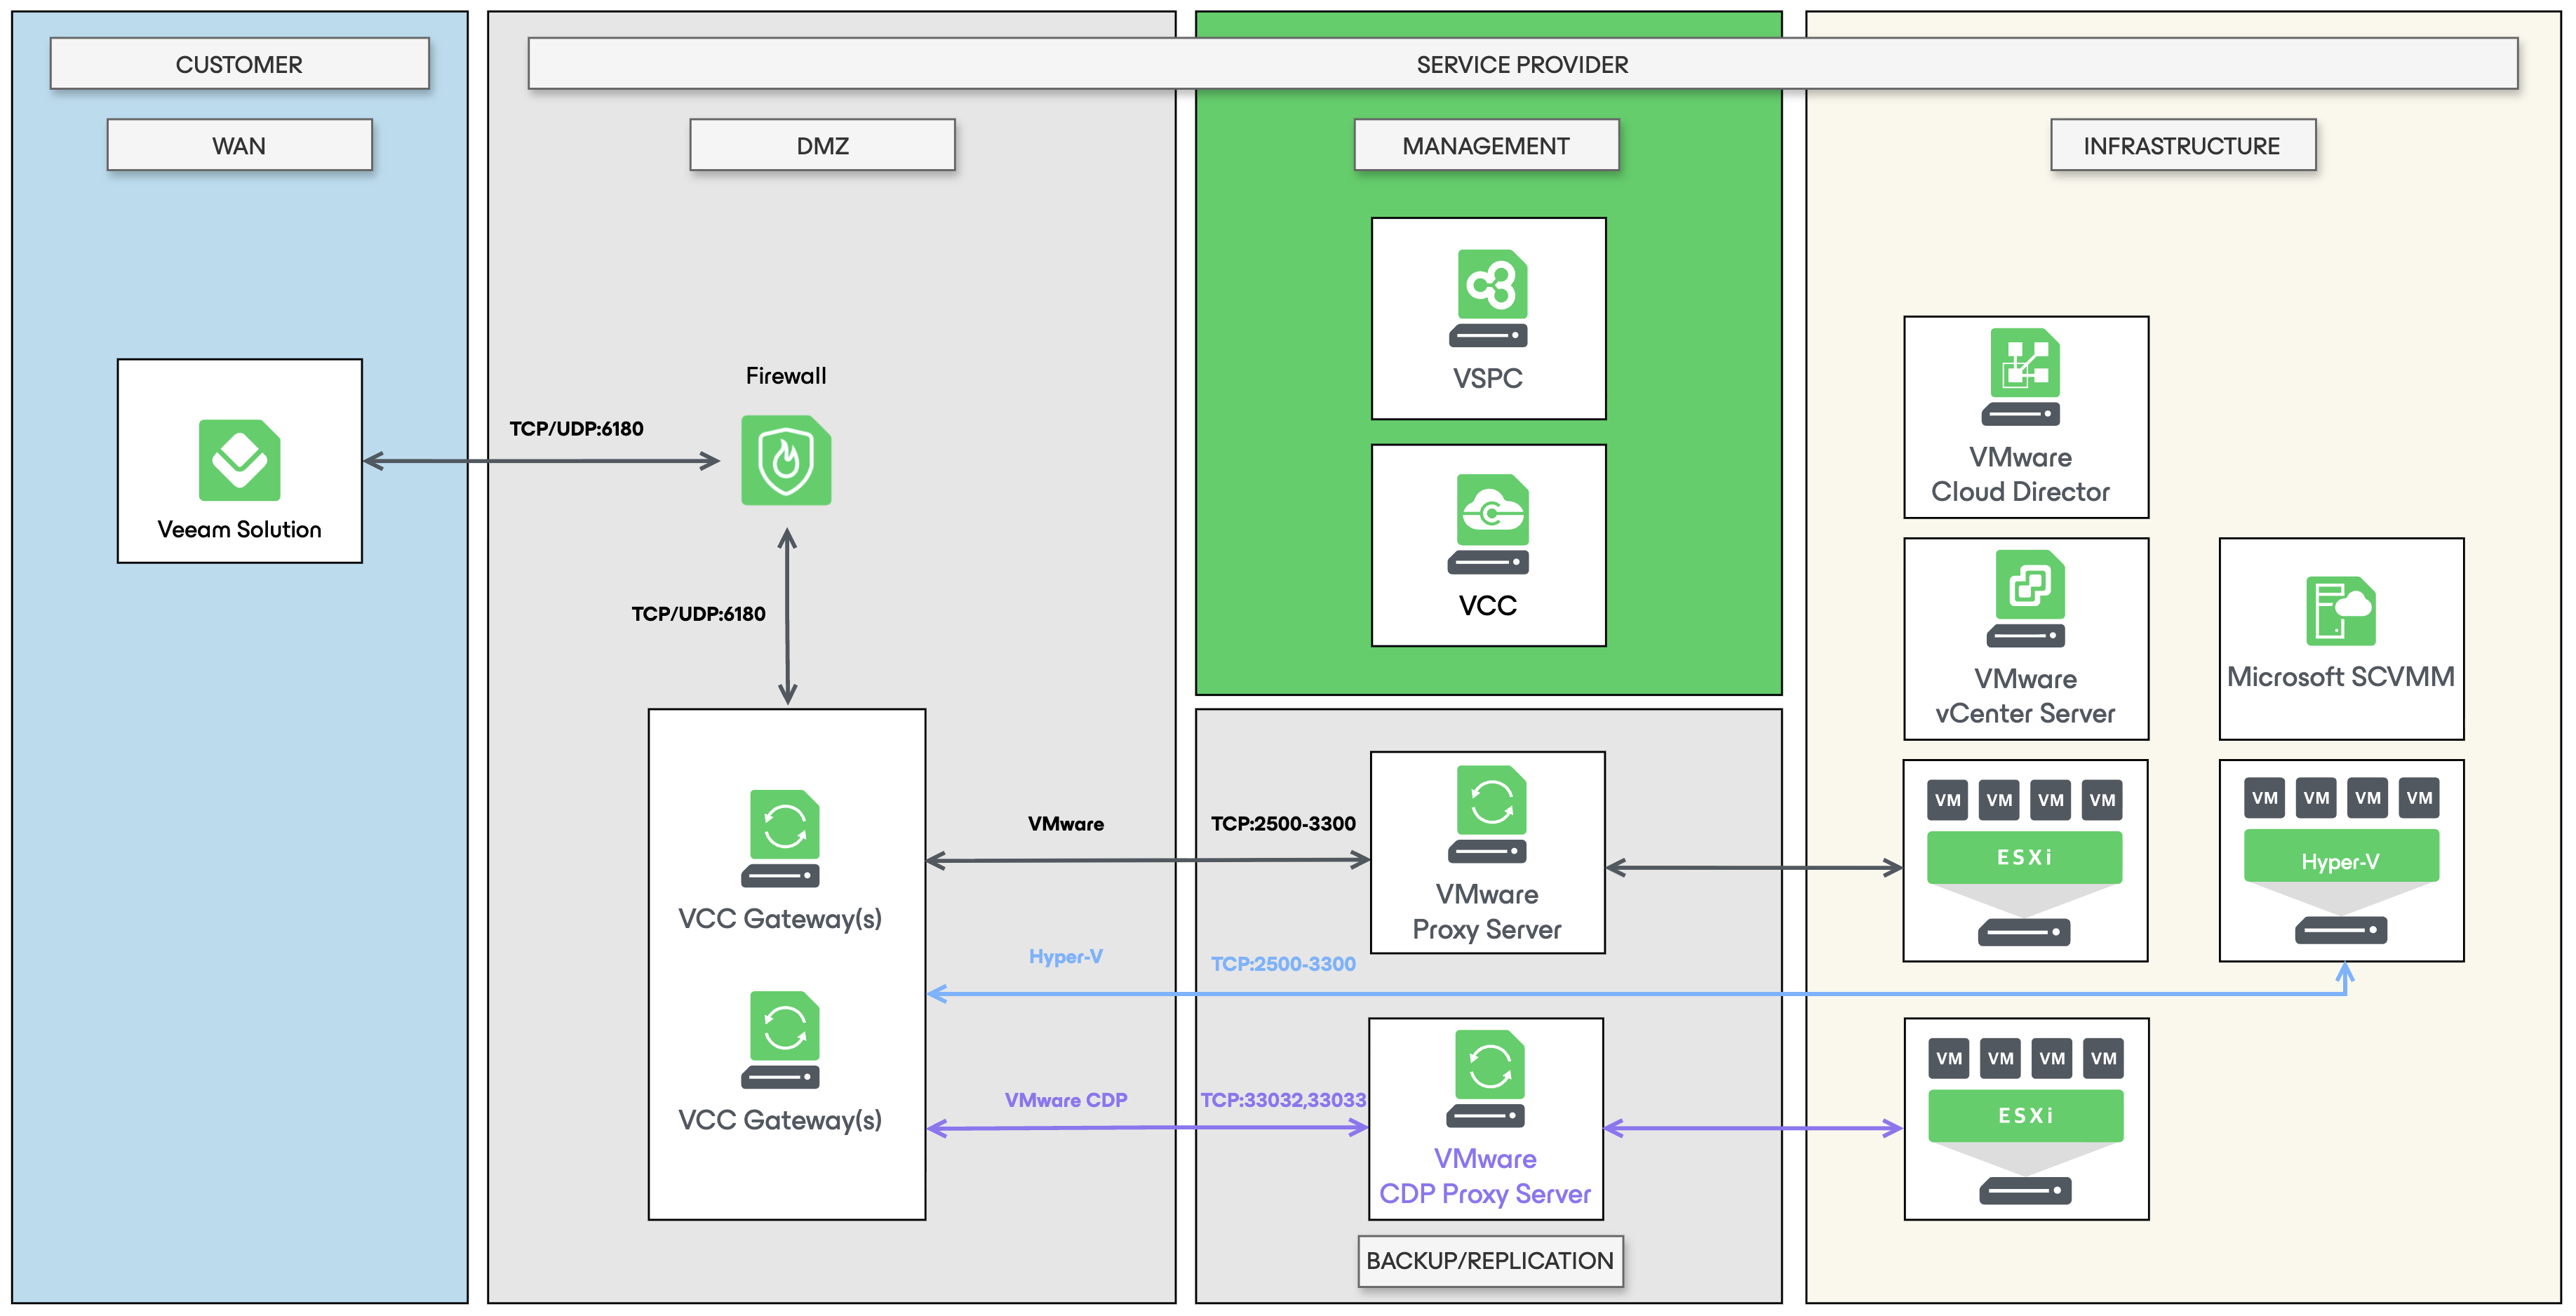Screen dimensions: 2576x1316
Task: Click the VMware vCenter Server text
Action: pos(2026,696)
